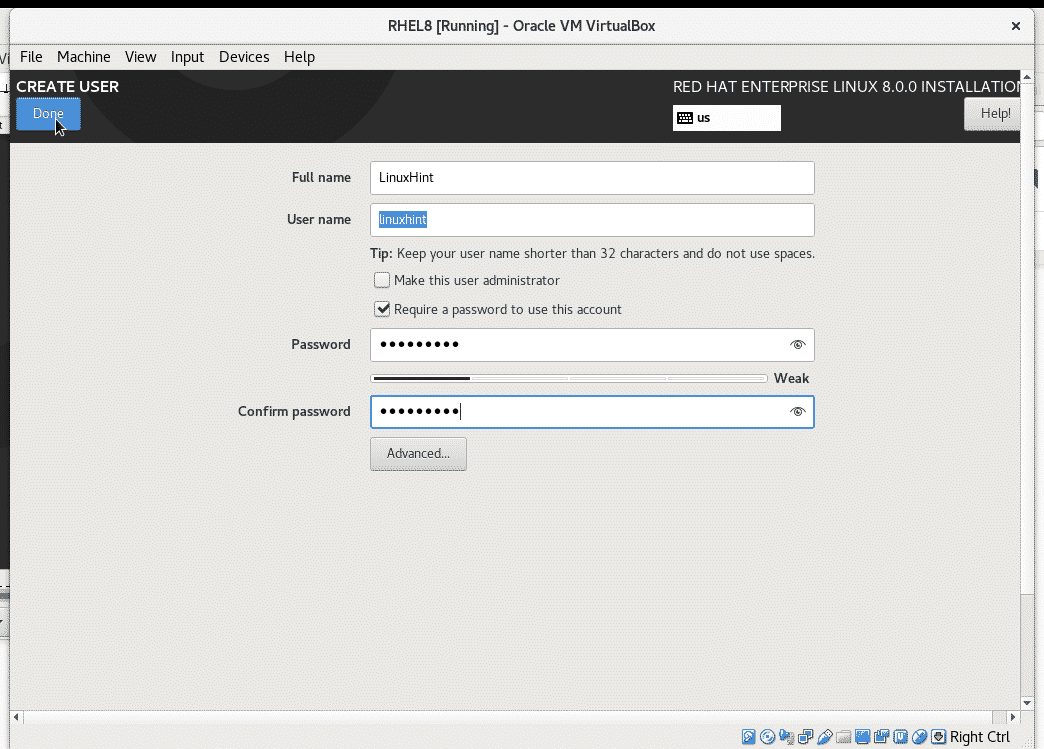Click the password strength meter bar
Image resolution: width=1044 pixels, height=749 pixels.
[569, 378]
